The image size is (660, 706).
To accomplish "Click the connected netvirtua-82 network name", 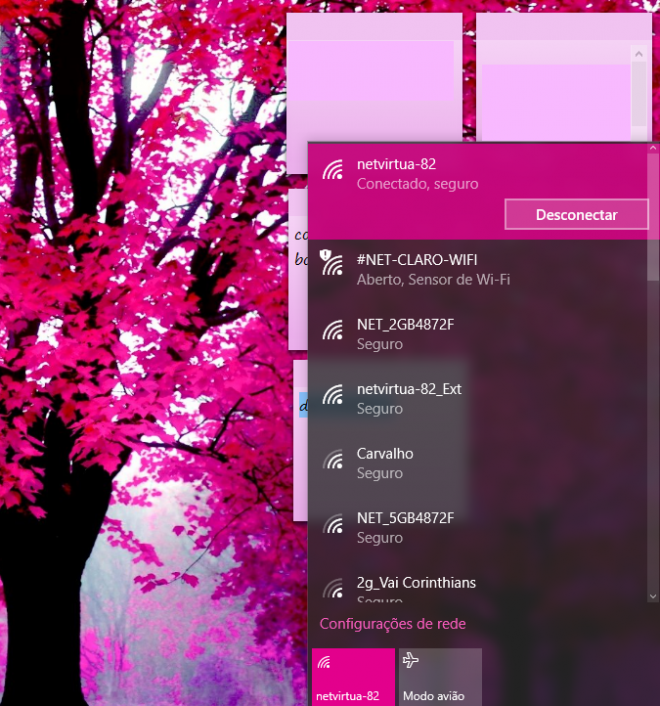I will pos(396,164).
